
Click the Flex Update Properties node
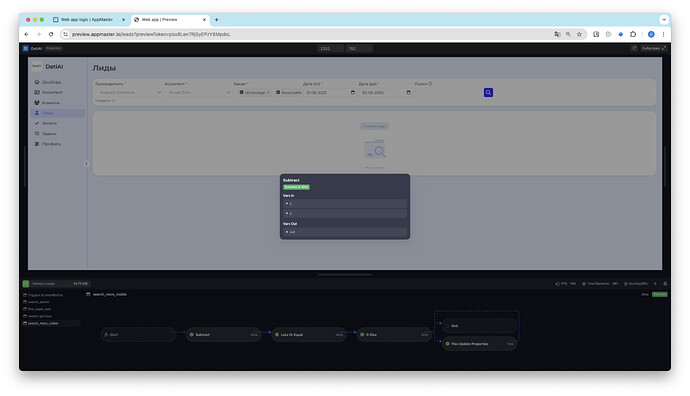pyautogui.click(x=479, y=344)
